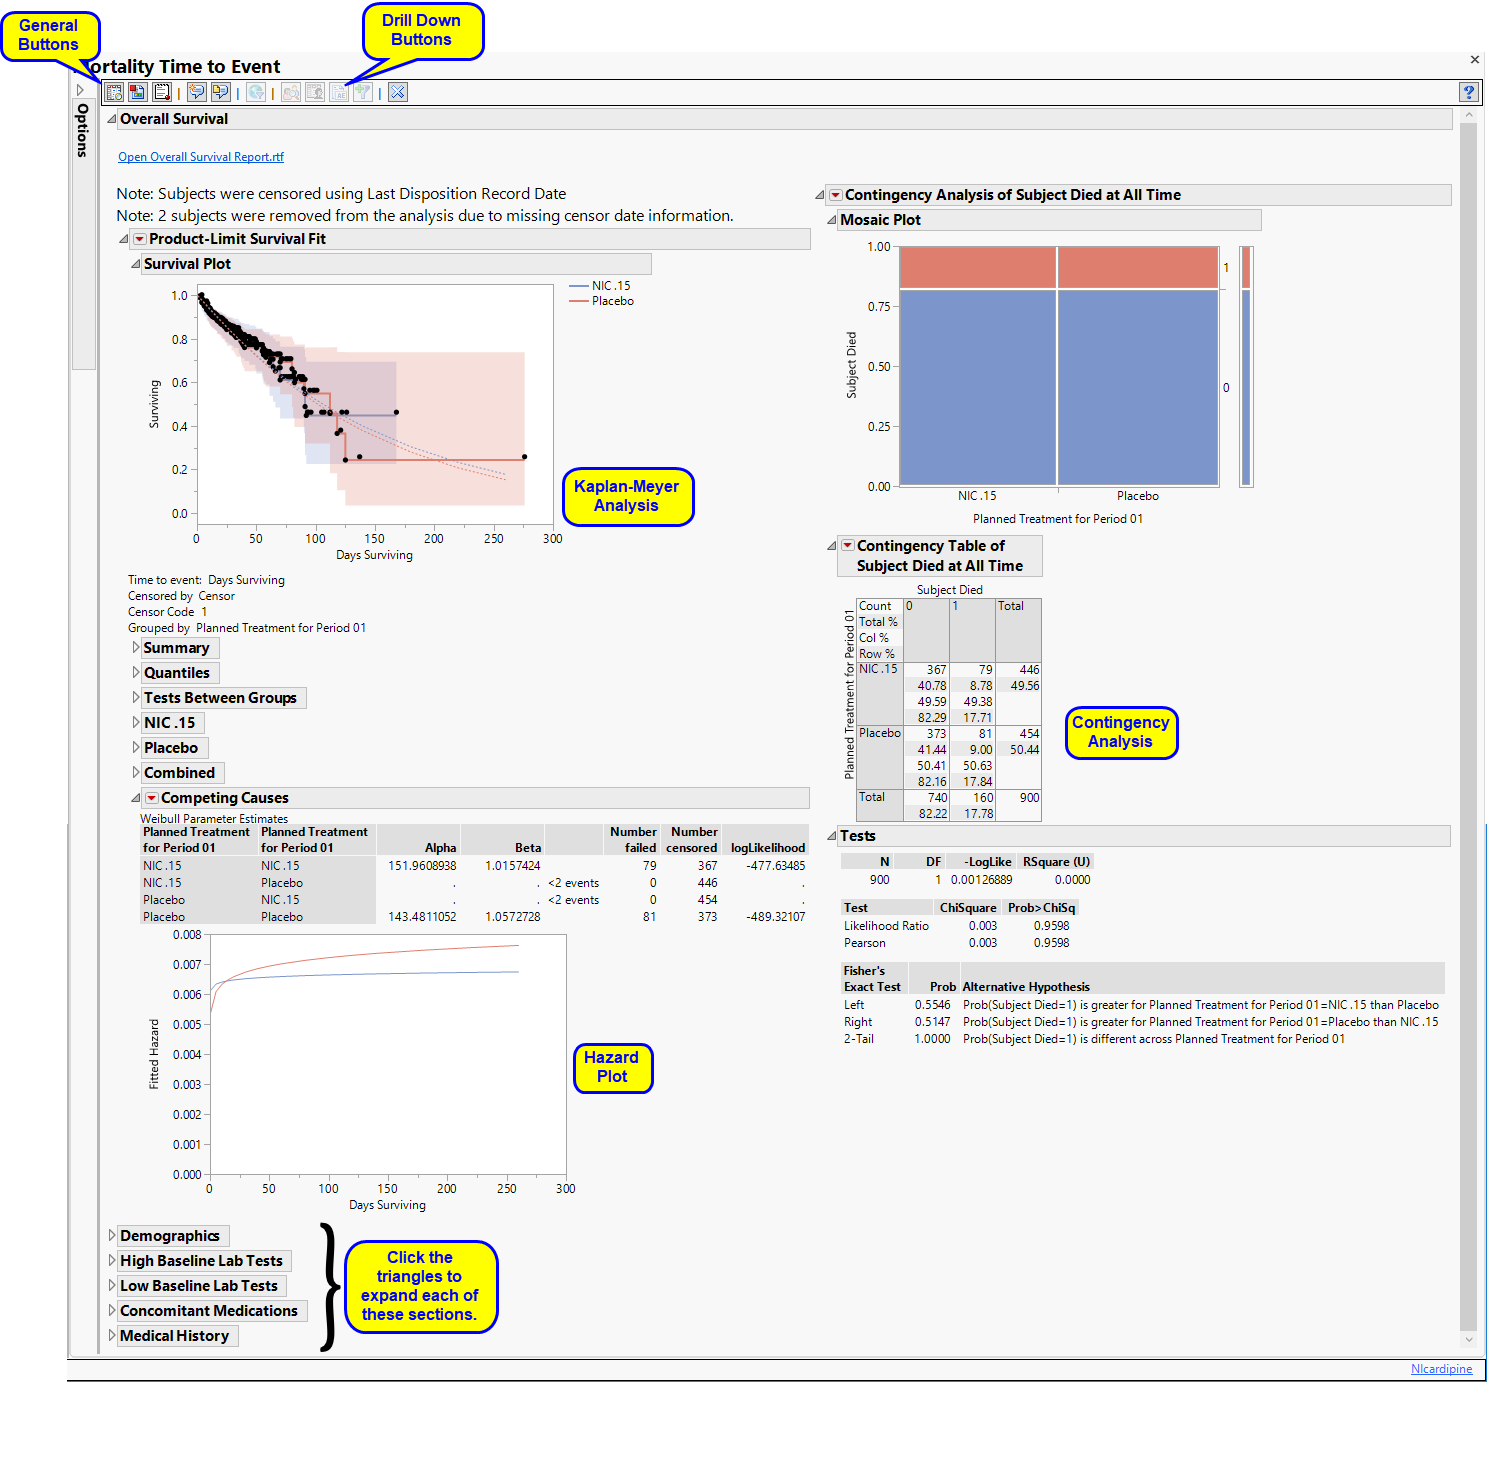This screenshot has width=1488, height=1465.
Task: Open Contingency Analysis red triangle menu
Action: (x=836, y=195)
